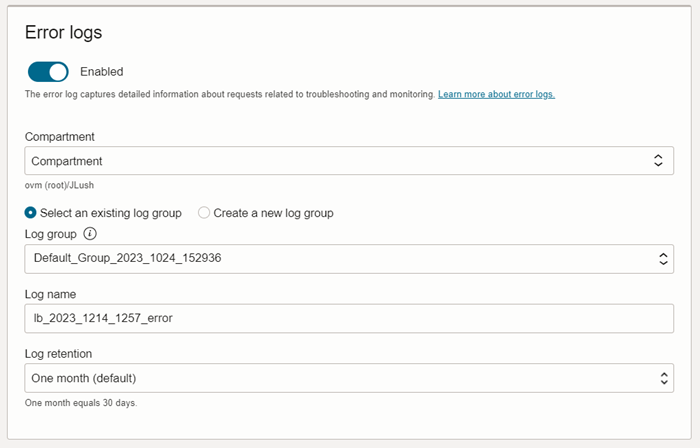Choose Select an existing log group radio
The height and width of the screenshot is (448, 700).
click(x=30, y=213)
